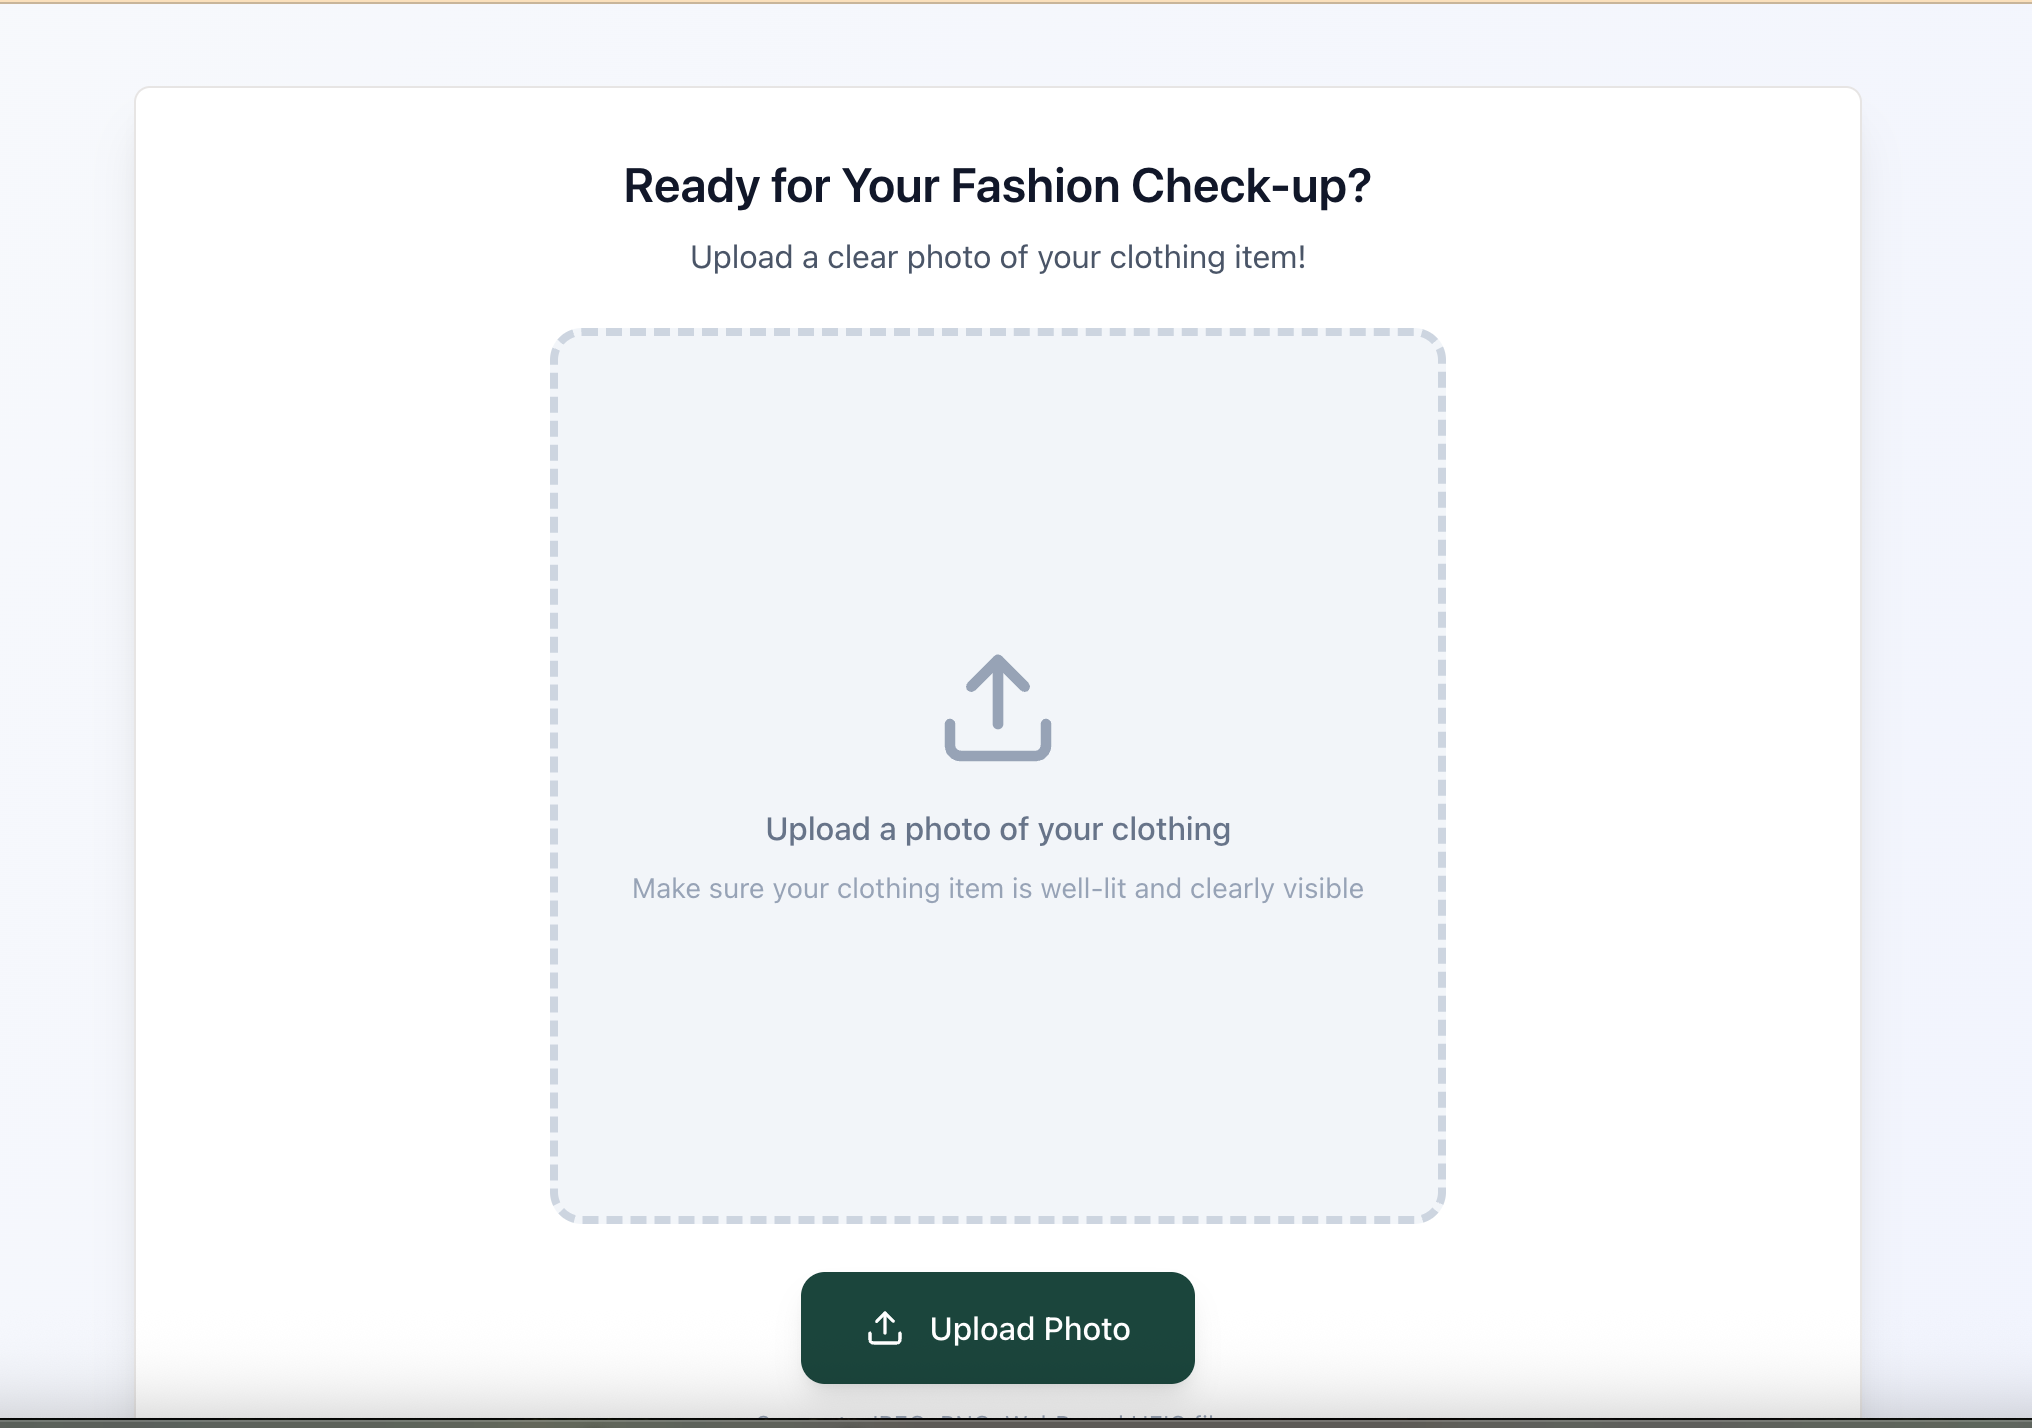Viewport: 2032px width, 1428px height.
Task: Click the dashed border of the upload area
Action: (997, 333)
